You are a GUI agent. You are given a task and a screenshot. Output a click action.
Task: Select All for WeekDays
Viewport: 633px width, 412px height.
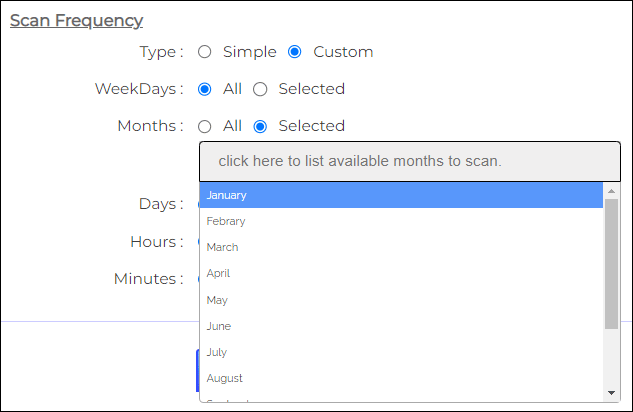click(x=205, y=89)
